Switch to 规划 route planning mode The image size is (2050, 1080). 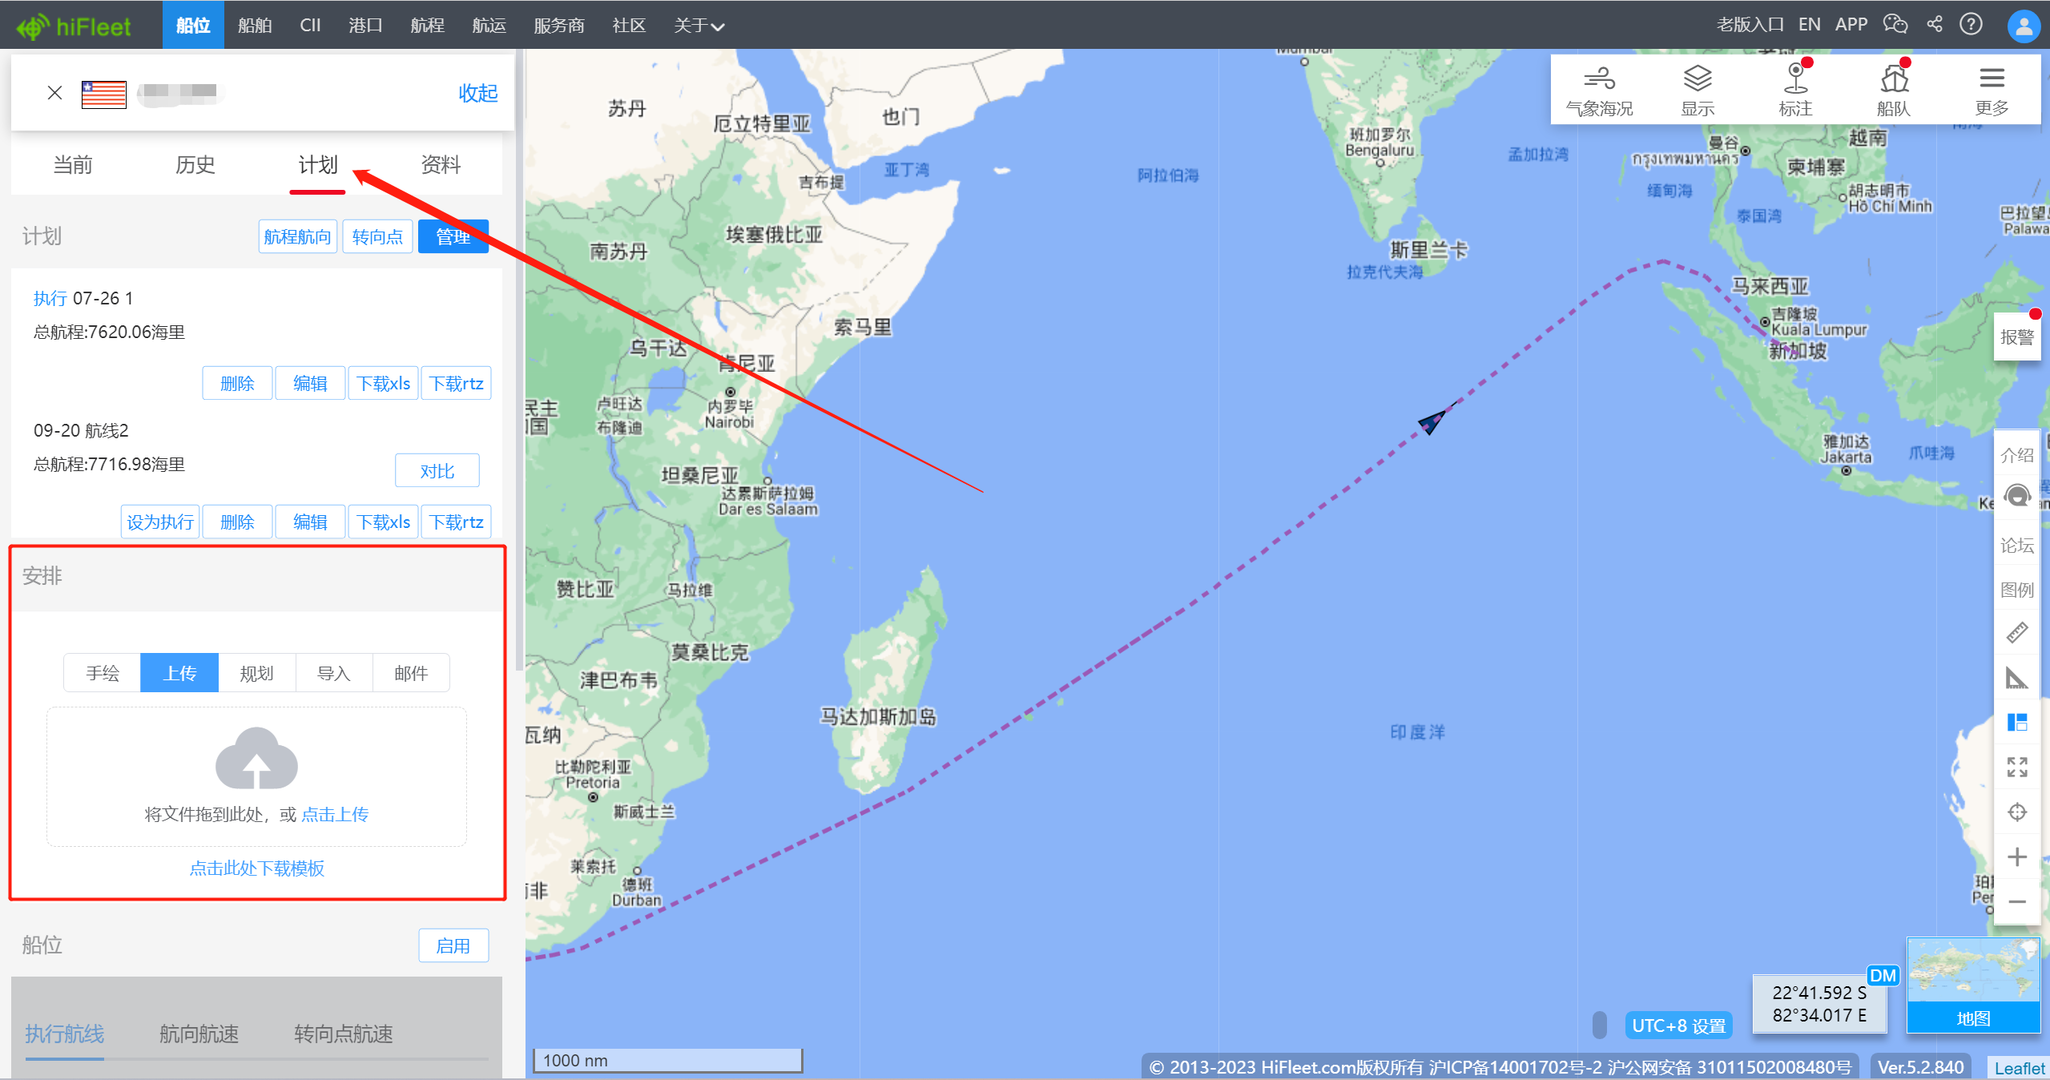[256, 673]
